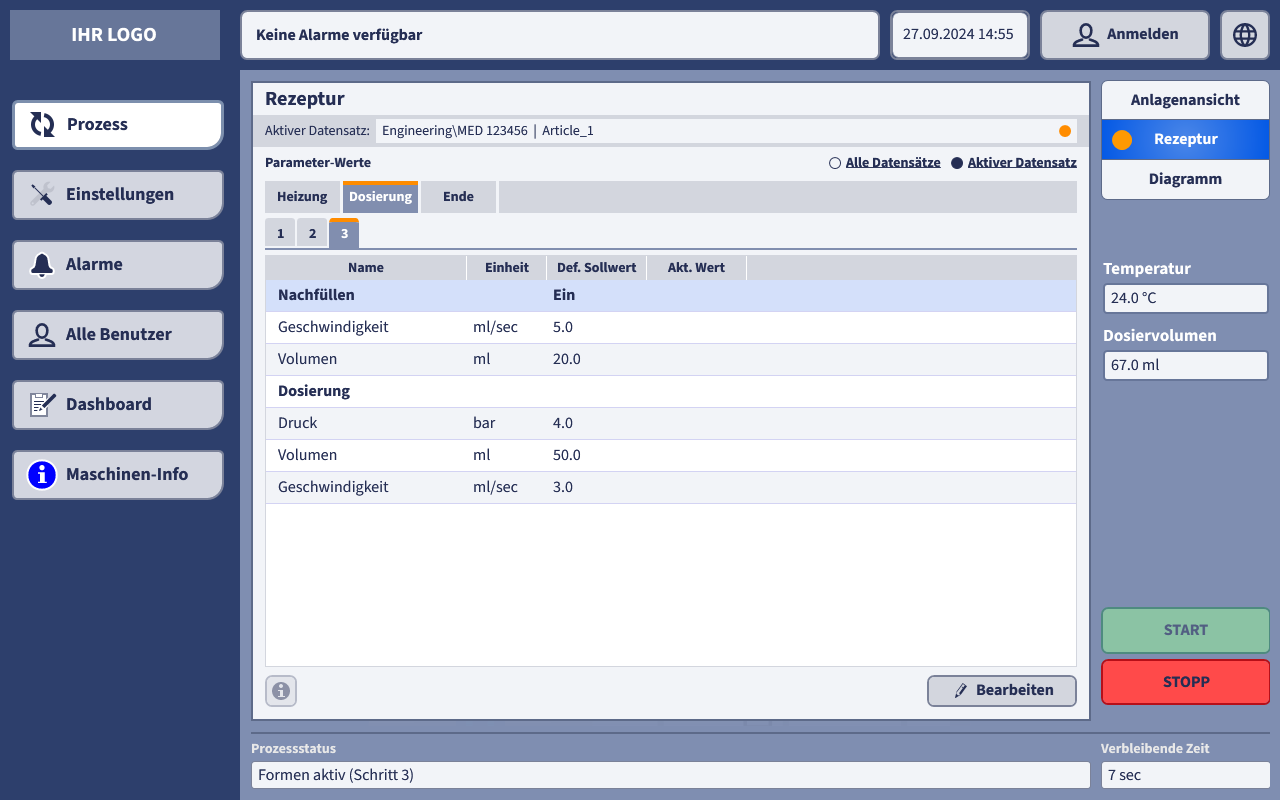The width and height of the screenshot is (1280, 800).
Task: Select the Dosierung group row in table
Action: [x=671, y=392]
